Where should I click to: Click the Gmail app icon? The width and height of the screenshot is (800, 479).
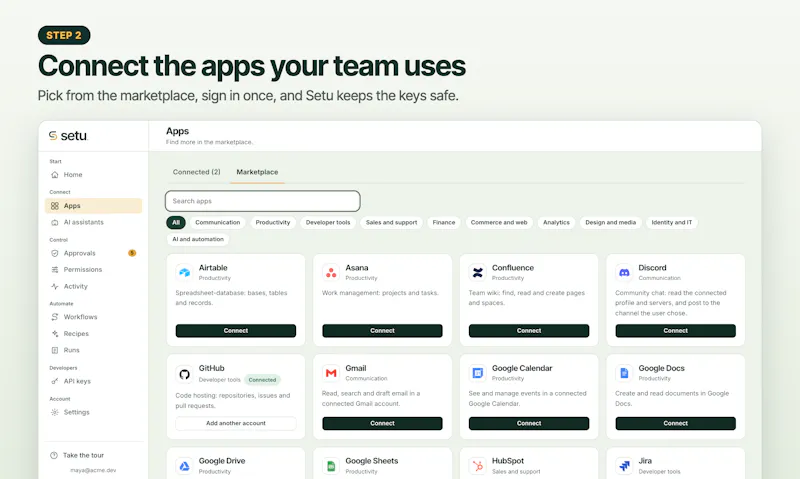tap(331, 373)
